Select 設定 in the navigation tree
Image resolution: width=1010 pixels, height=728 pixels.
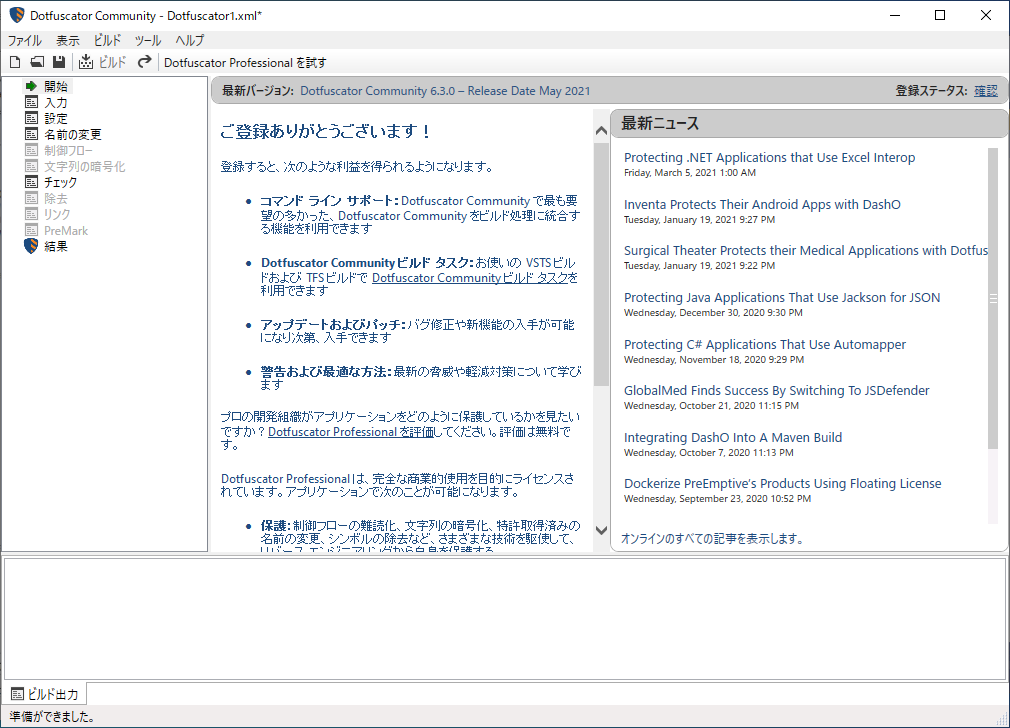coord(56,119)
